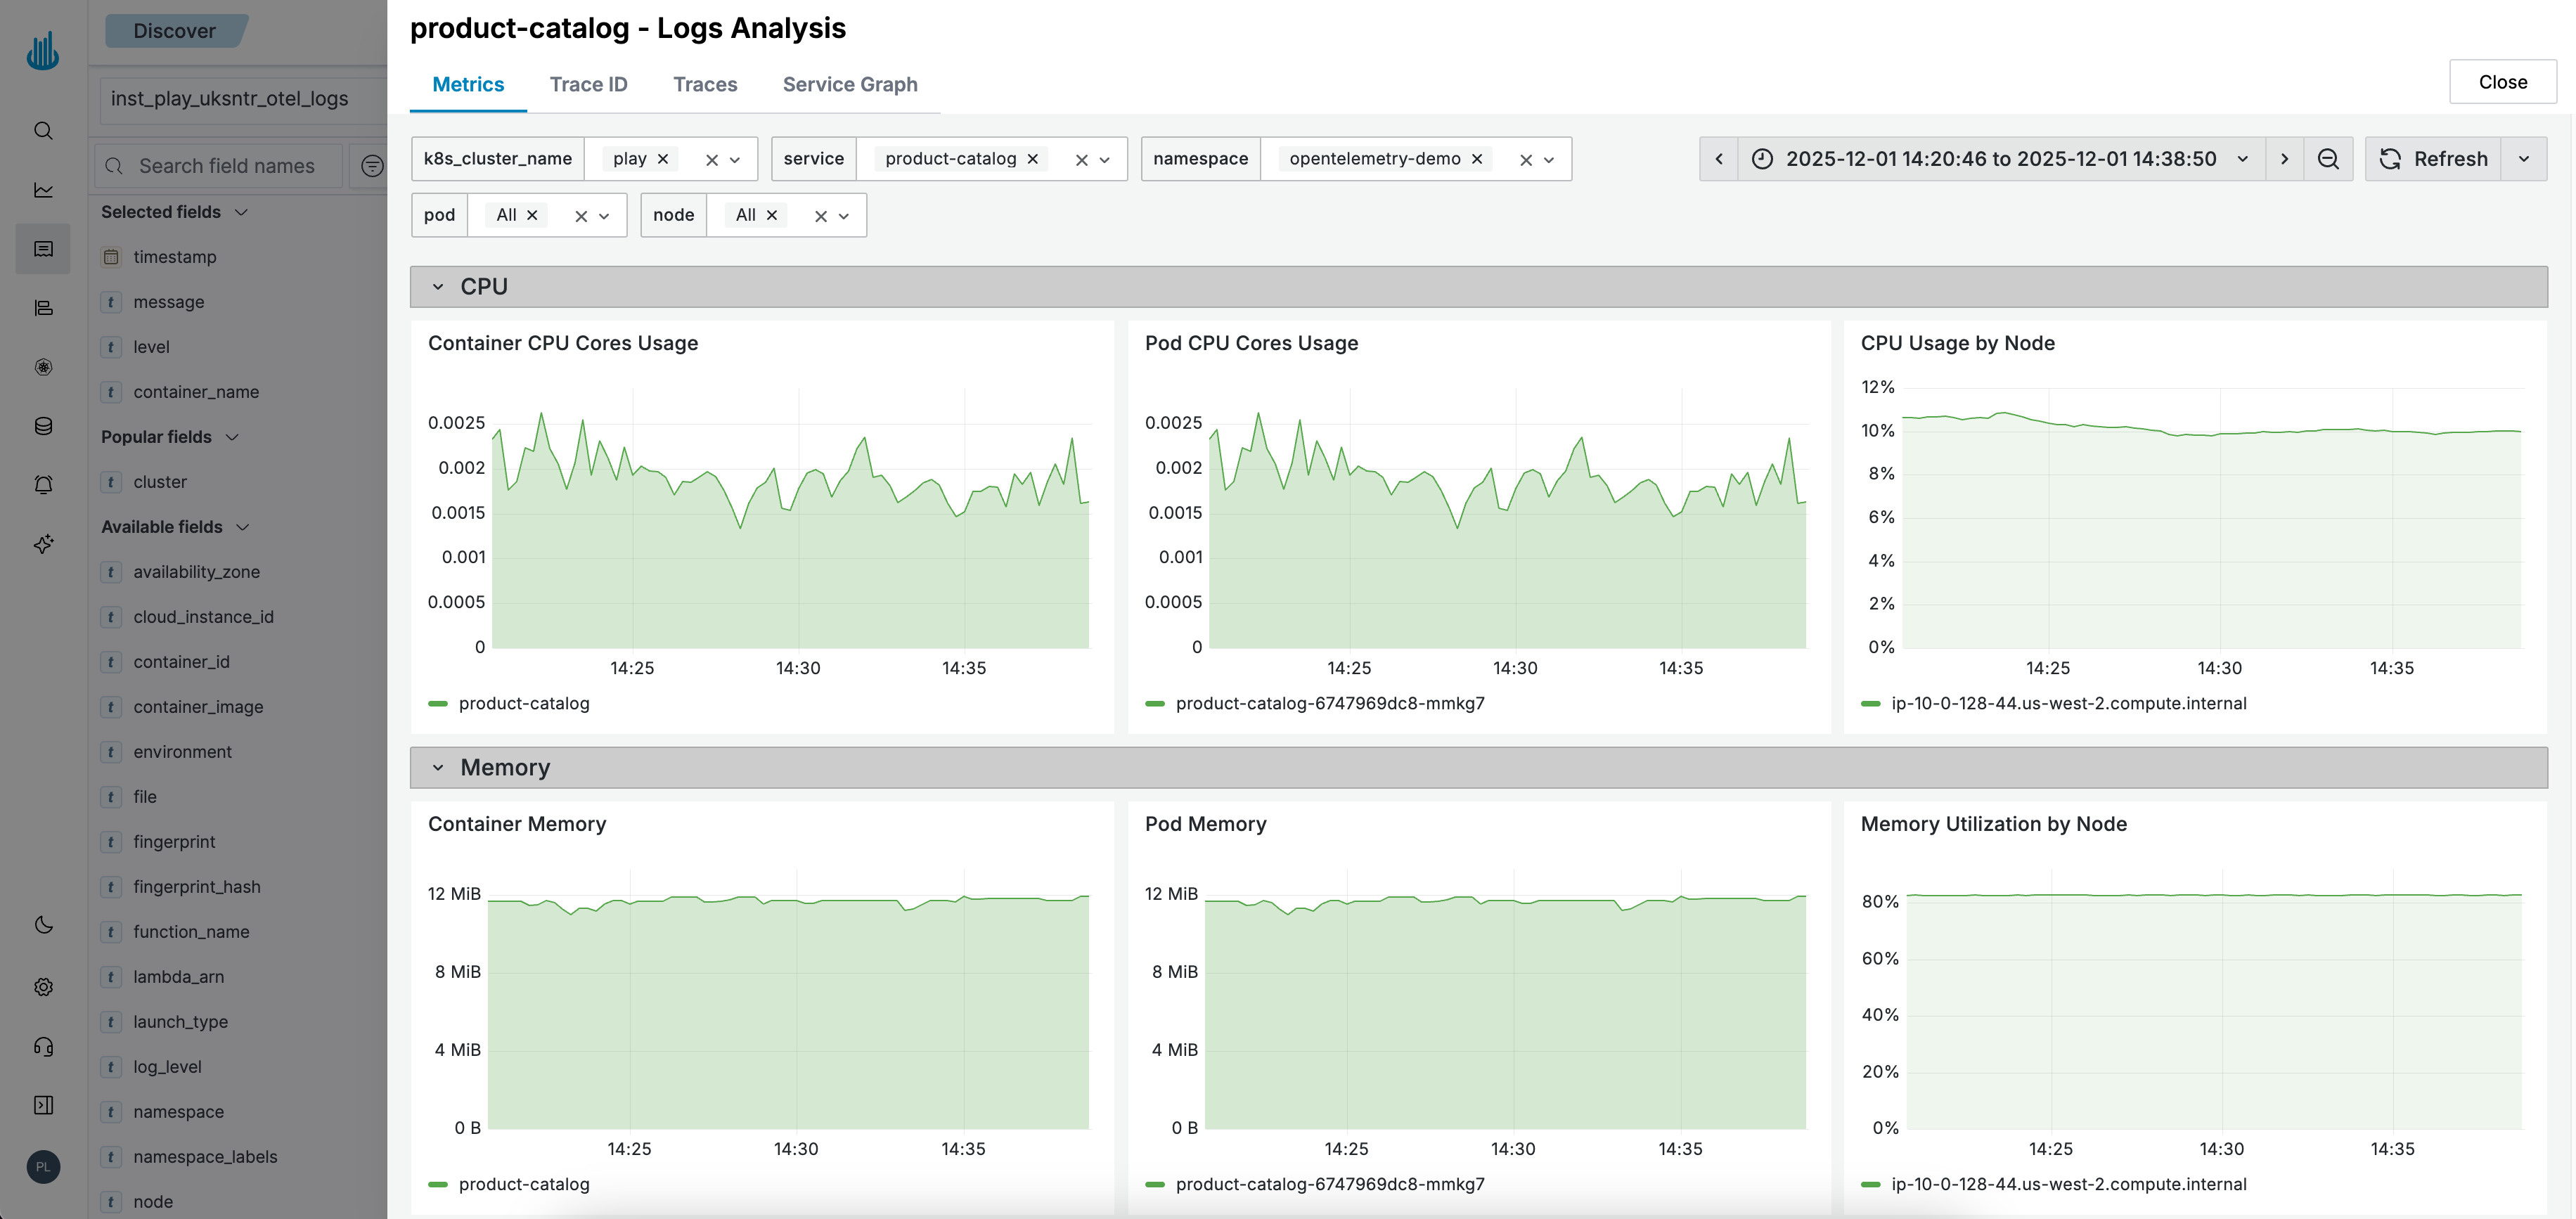Click the AI sparkles icon in the sidebar
Screen dimensions: 2576x1219
click(x=42, y=544)
